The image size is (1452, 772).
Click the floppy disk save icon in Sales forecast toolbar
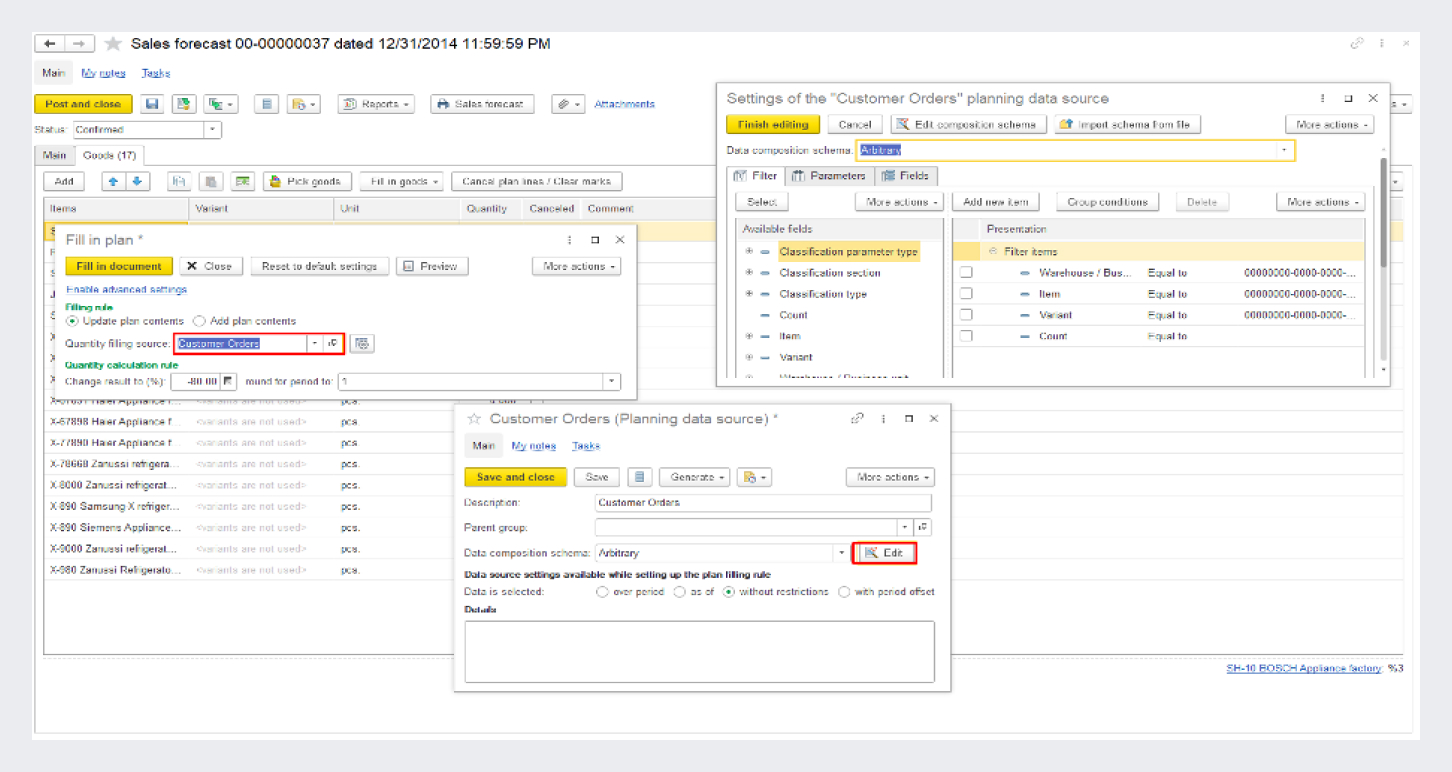click(x=152, y=104)
